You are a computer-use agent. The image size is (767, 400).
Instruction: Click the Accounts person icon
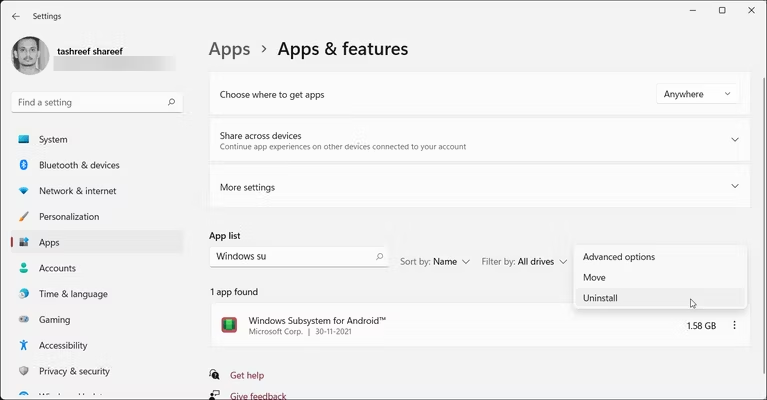[x=23, y=268]
